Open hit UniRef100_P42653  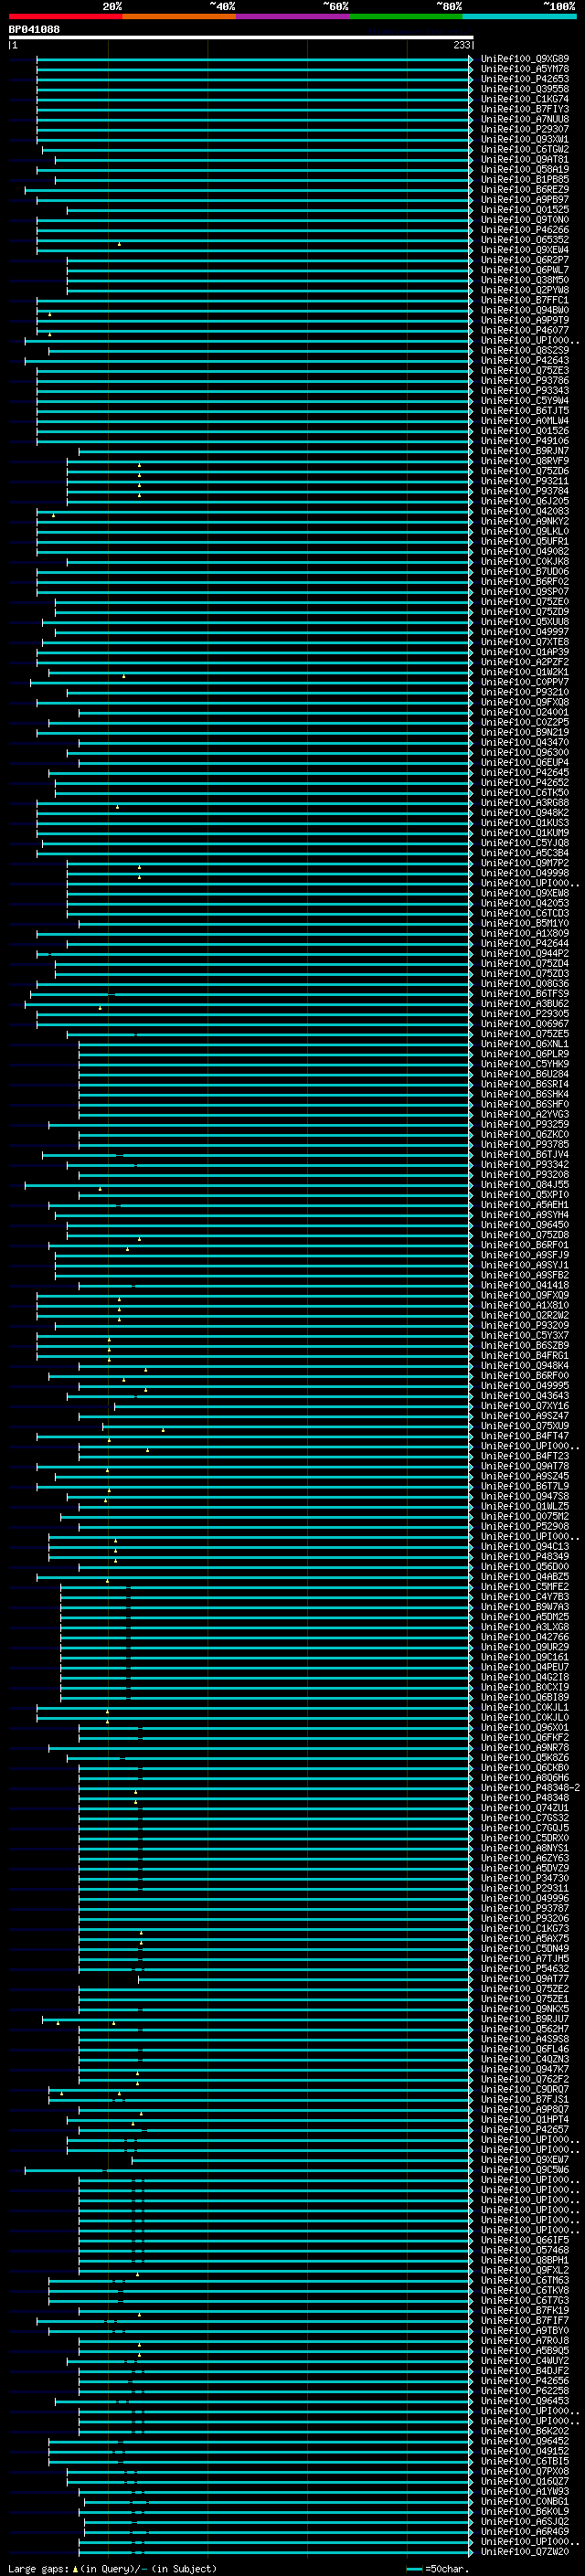coord(525,79)
